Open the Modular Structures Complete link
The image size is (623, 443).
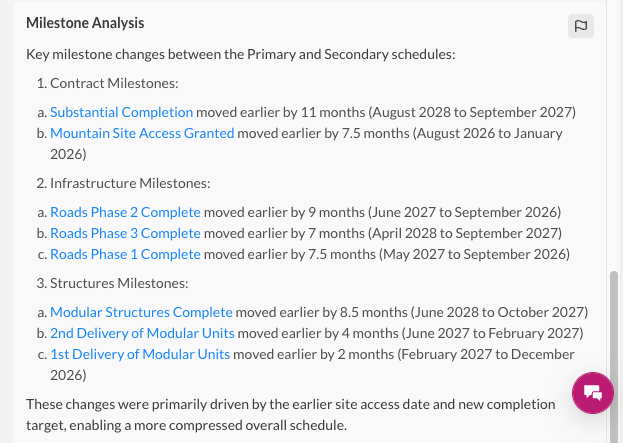141,312
